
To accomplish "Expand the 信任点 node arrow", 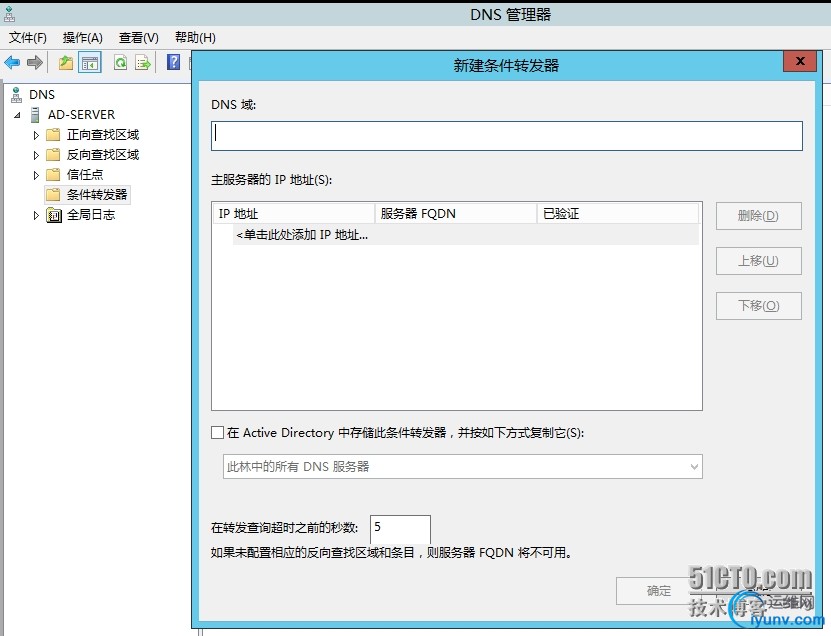I will coord(36,175).
